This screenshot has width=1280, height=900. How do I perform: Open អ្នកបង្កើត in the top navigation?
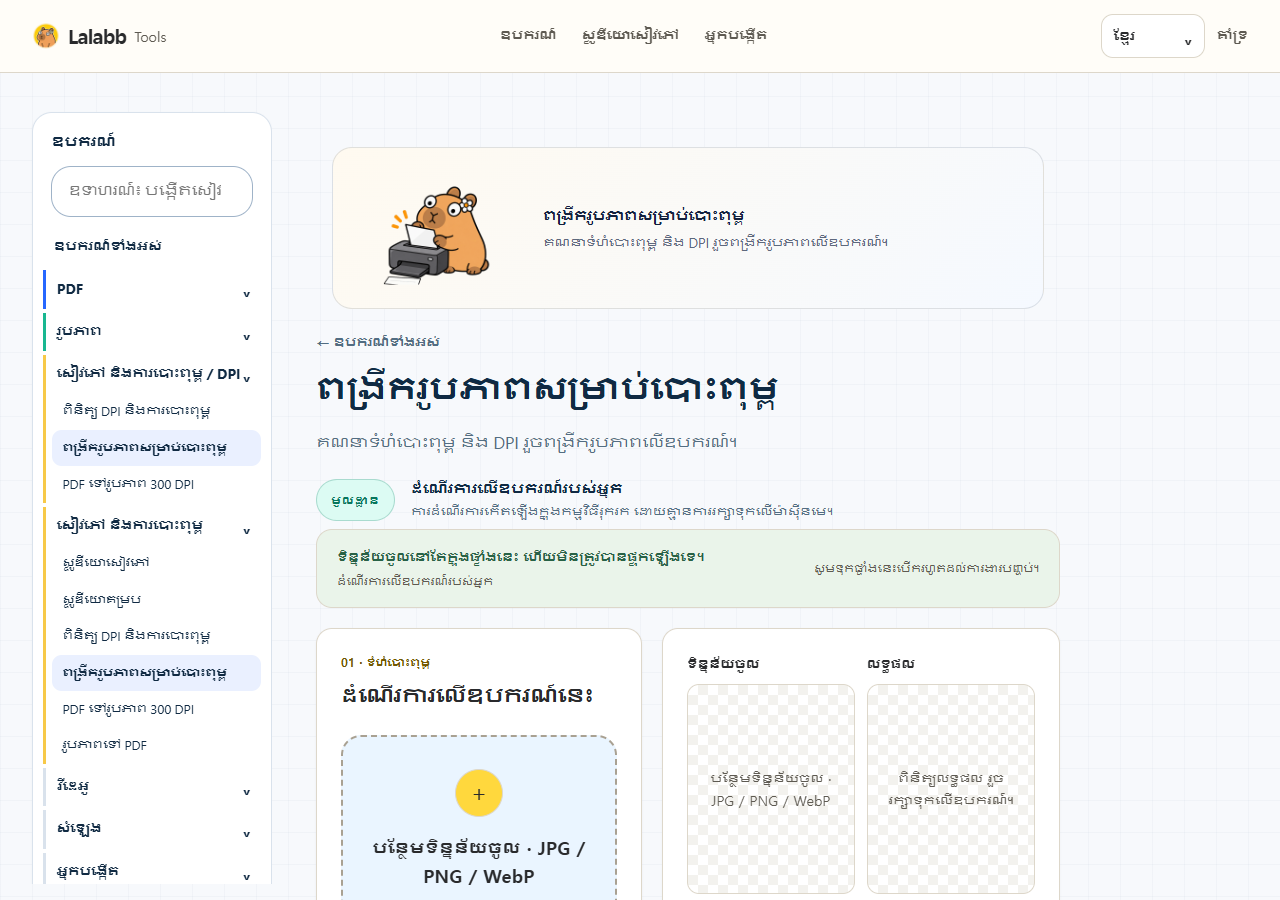pyautogui.click(x=735, y=35)
